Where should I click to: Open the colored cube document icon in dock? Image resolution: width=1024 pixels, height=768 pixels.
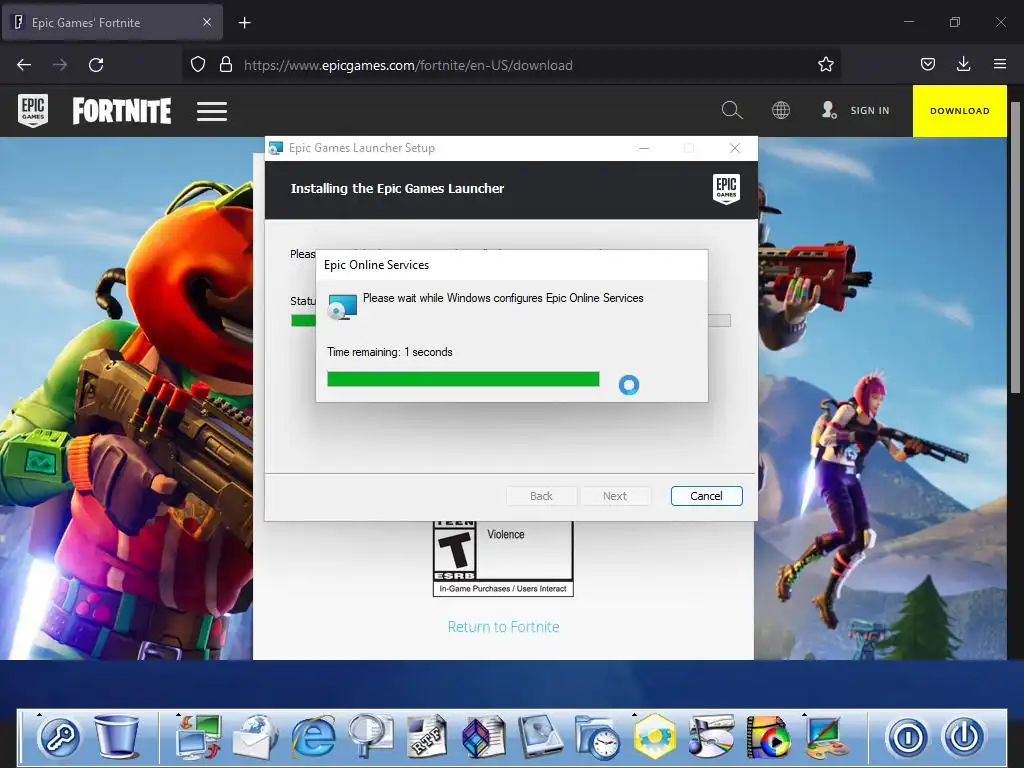click(483, 737)
